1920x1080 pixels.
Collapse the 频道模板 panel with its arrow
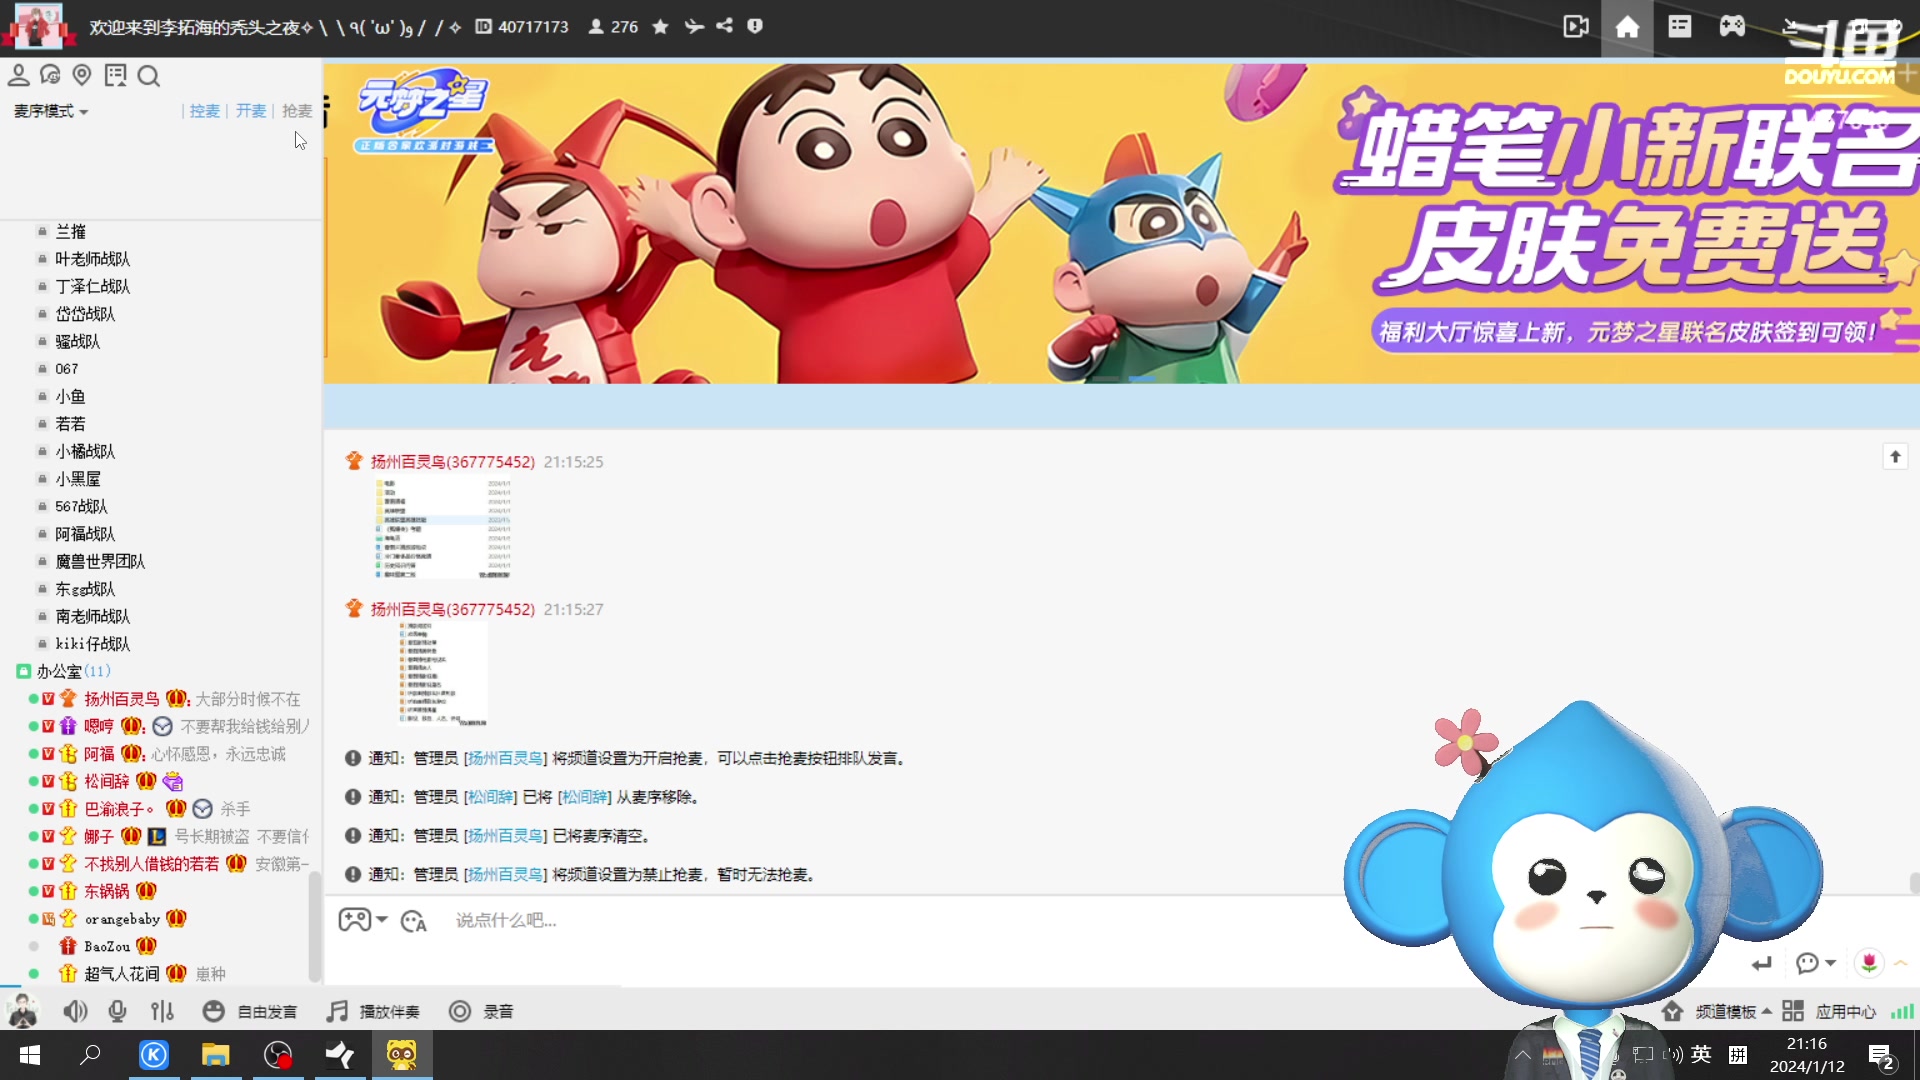coord(1766,1011)
